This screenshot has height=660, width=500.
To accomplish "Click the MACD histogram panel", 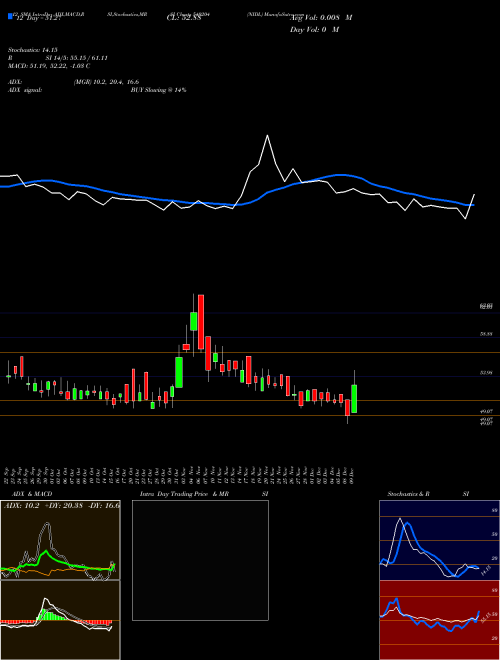I will tap(60, 620).
